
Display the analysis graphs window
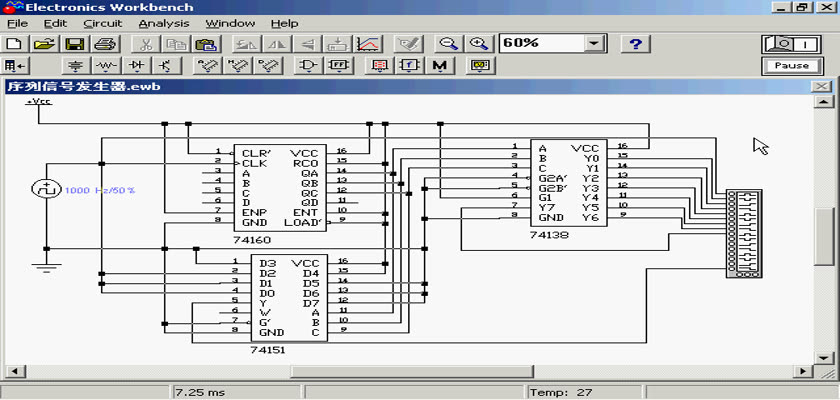pyautogui.click(x=368, y=44)
